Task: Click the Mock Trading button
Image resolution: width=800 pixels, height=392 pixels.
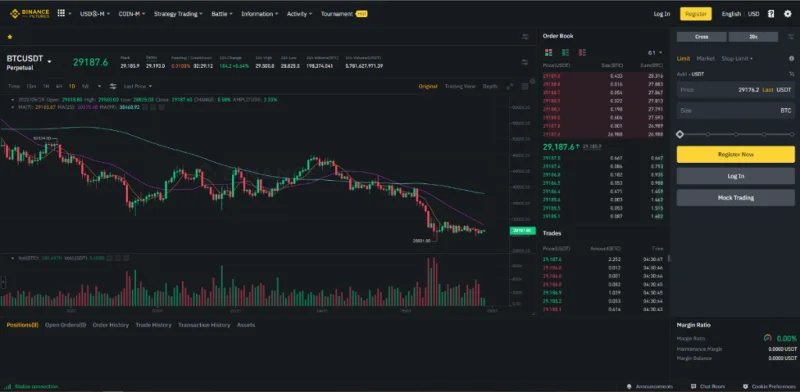Action: coord(735,198)
